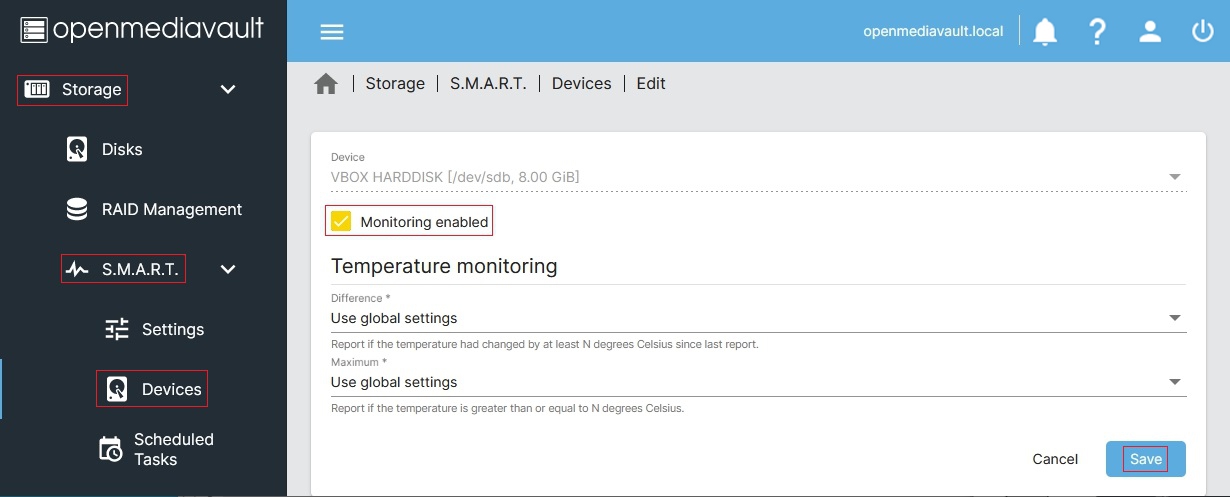This screenshot has width=1230, height=497.
Task: Click the power icon in the header
Action: pos(1202,31)
